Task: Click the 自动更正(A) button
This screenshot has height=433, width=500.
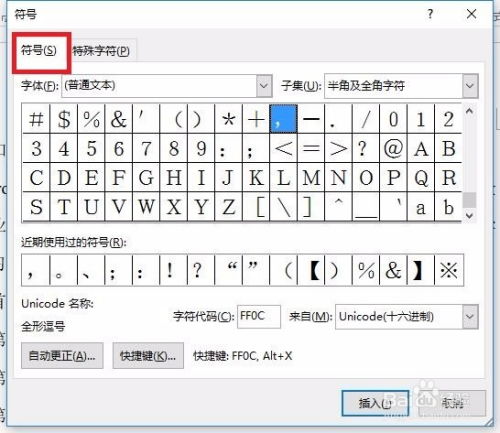Action: pyautogui.click(x=62, y=356)
